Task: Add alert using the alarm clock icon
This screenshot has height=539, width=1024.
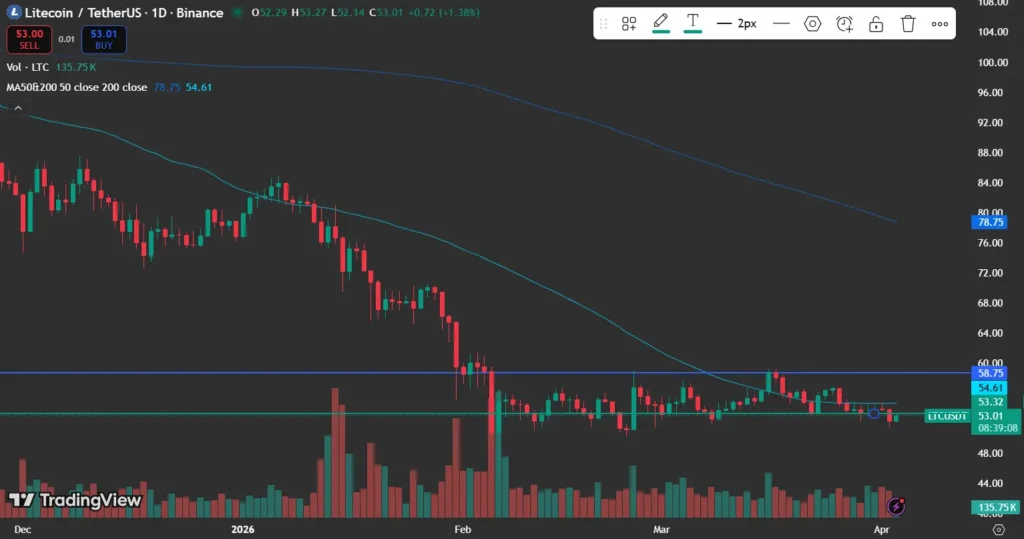Action: click(844, 24)
